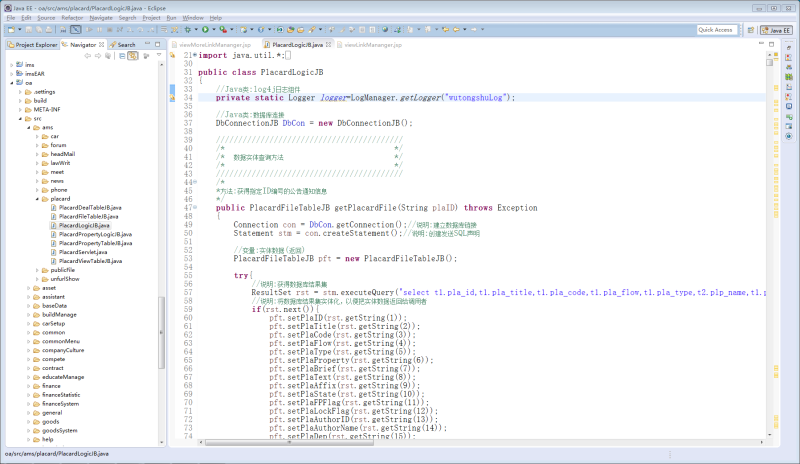Switch to the Project Explorer tab

[x=32, y=45]
